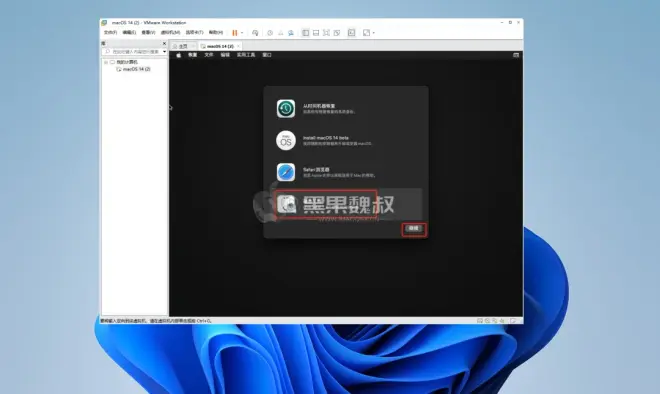Click the hard disk status bar icon

coord(479,321)
